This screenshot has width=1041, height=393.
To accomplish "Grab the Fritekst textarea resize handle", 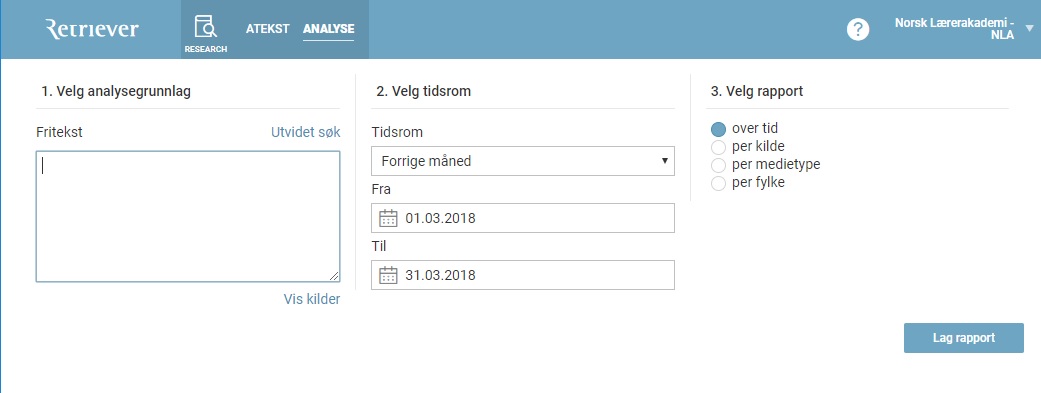I will click(334, 276).
